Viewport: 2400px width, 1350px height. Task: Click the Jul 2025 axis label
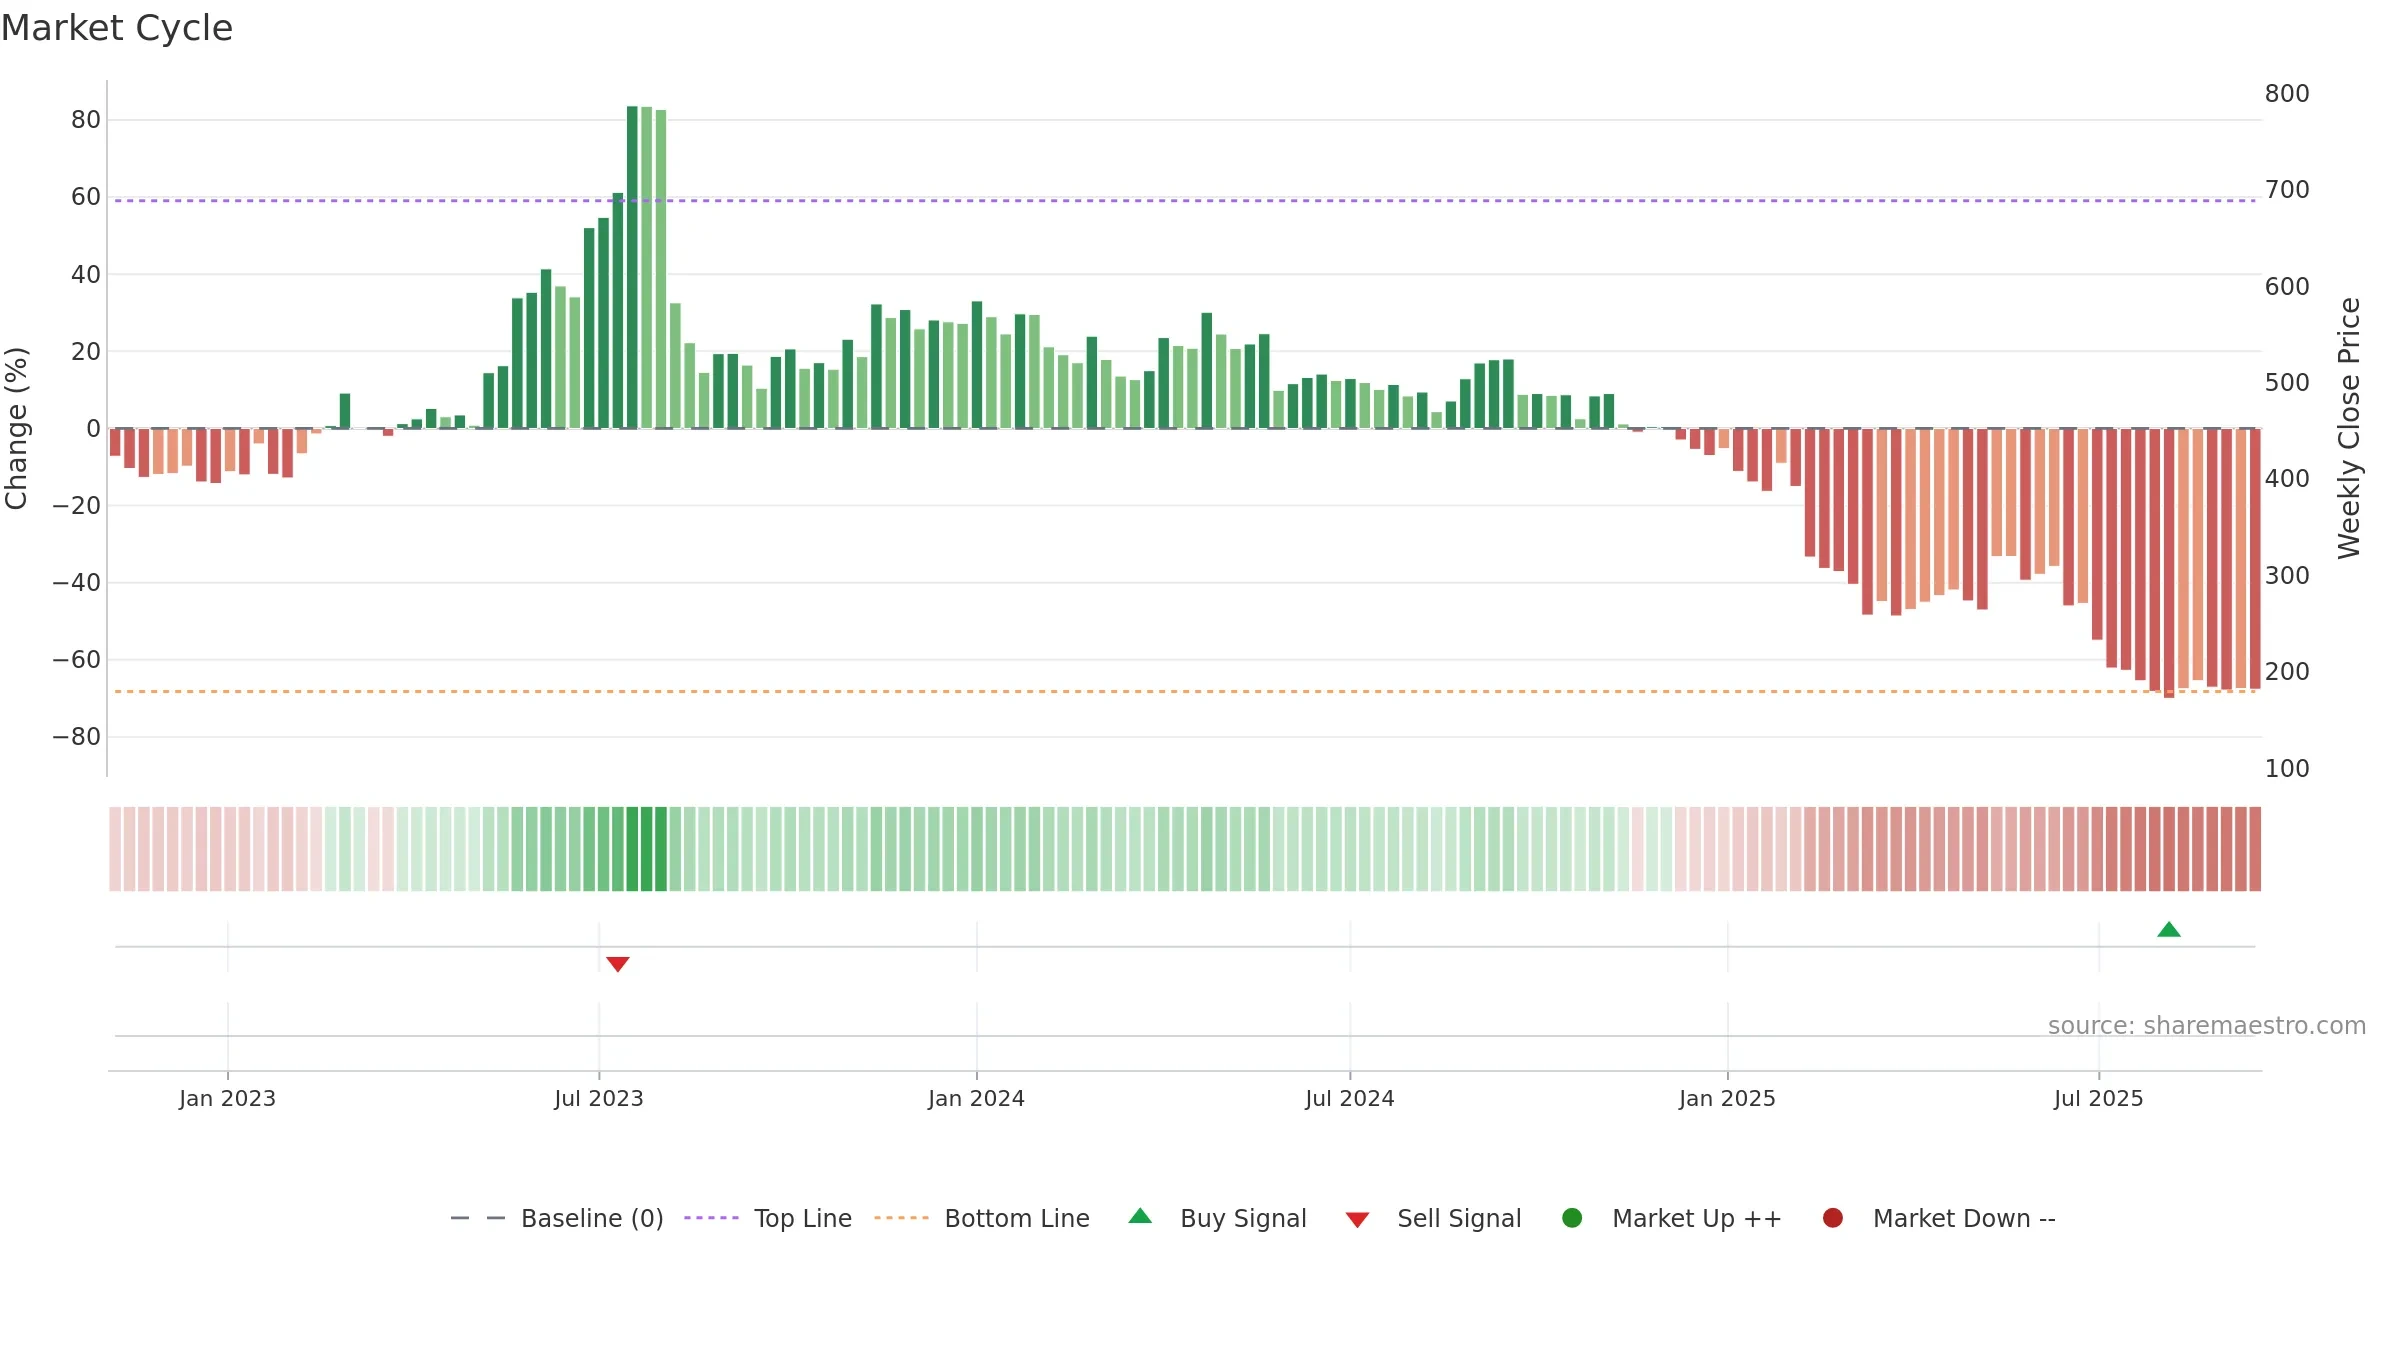pyautogui.click(x=2099, y=1099)
